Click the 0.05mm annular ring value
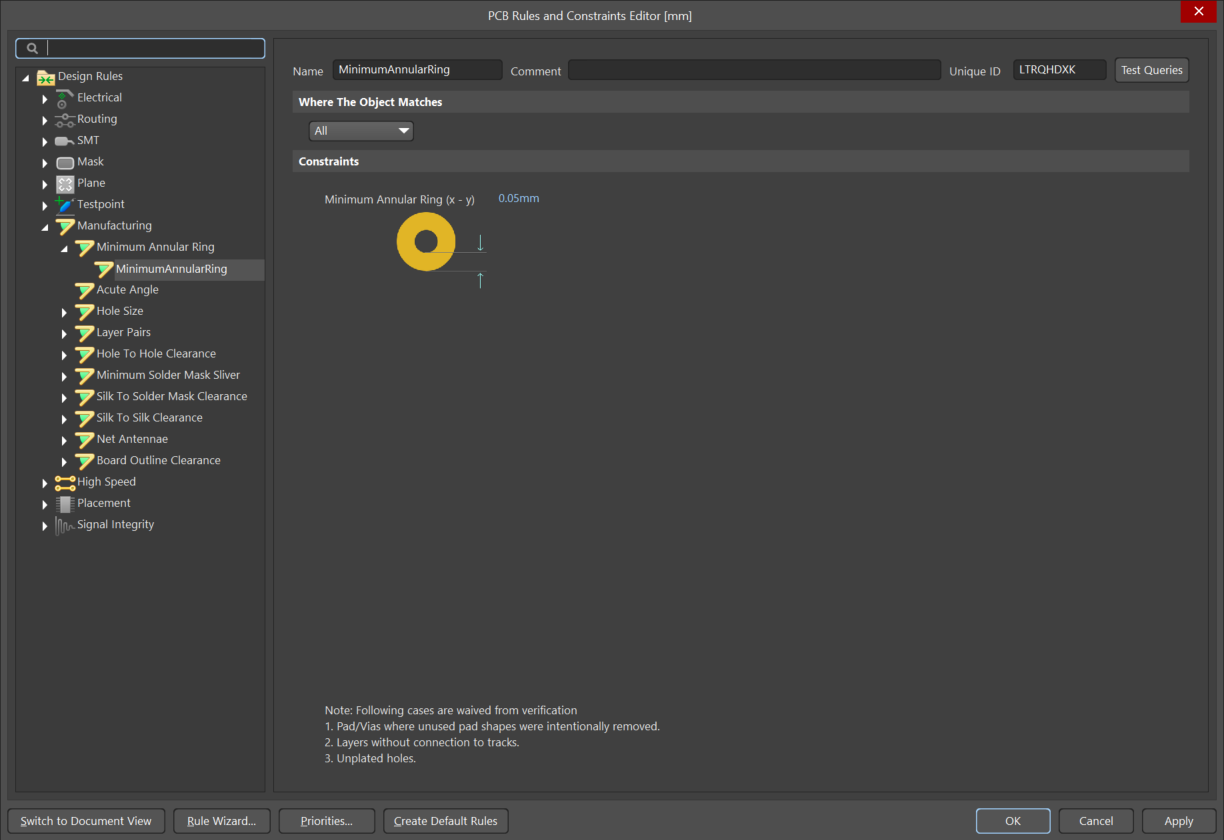 (x=518, y=198)
